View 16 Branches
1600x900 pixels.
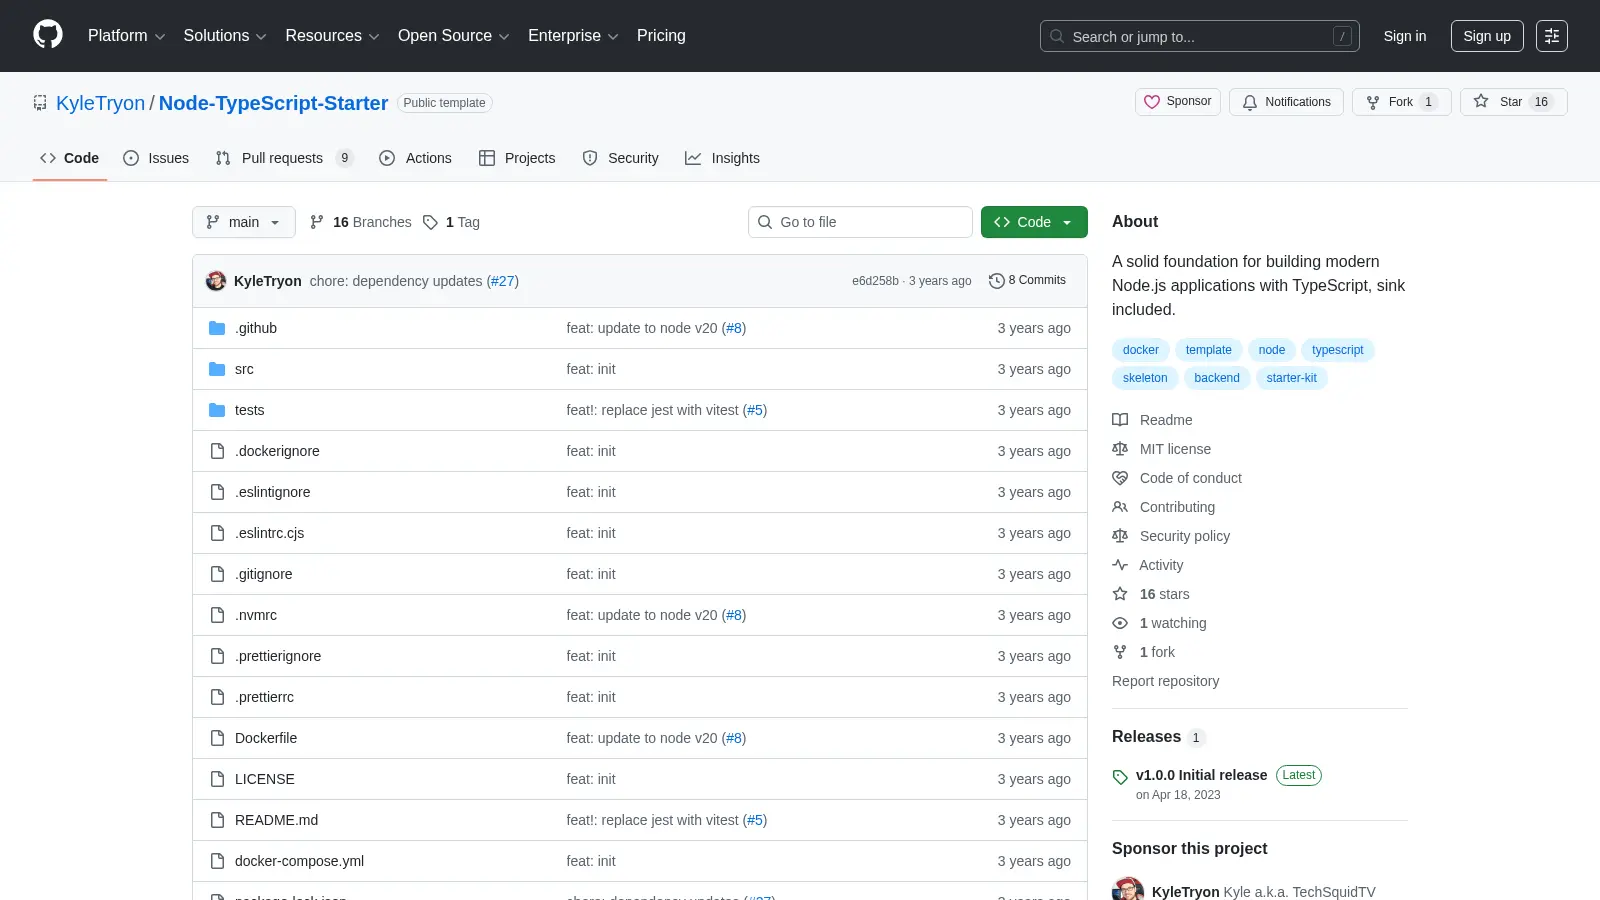[361, 222]
